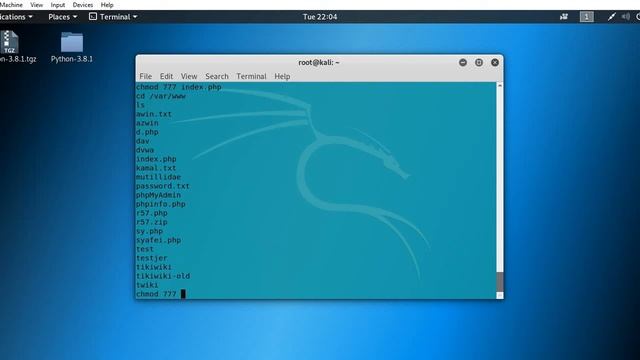
Task: Open the Terminal menu in terminal window
Action: click(x=251, y=76)
